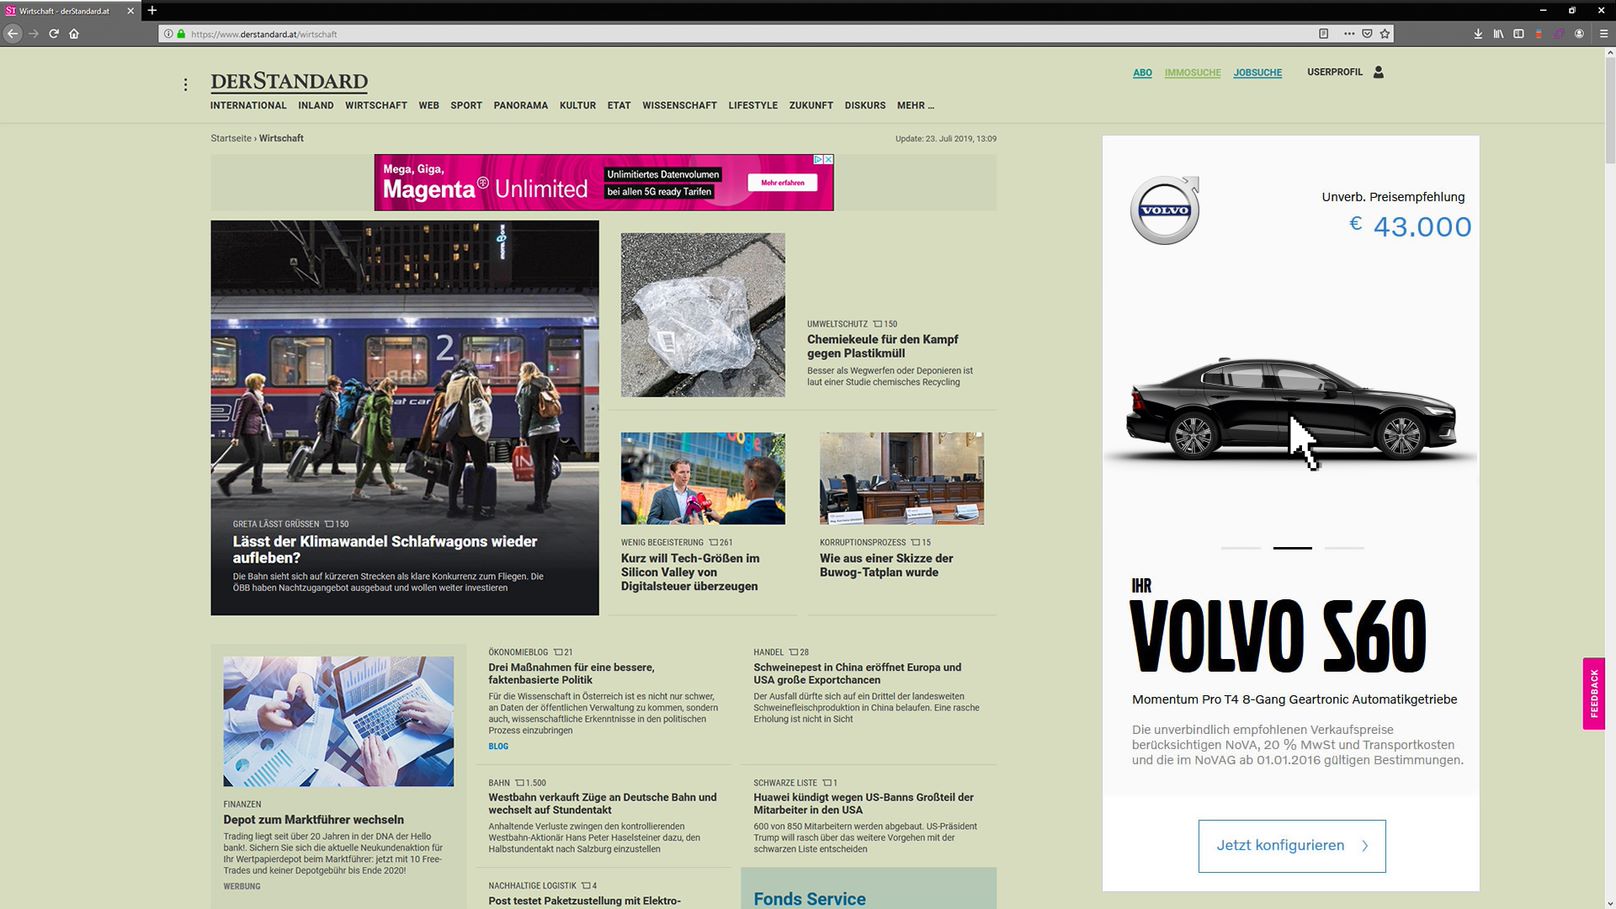Viewport: 1616px width, 909px height.
Task: Select WIRTSCHAFT in the navigation bar
Action: tap(376, 105)
